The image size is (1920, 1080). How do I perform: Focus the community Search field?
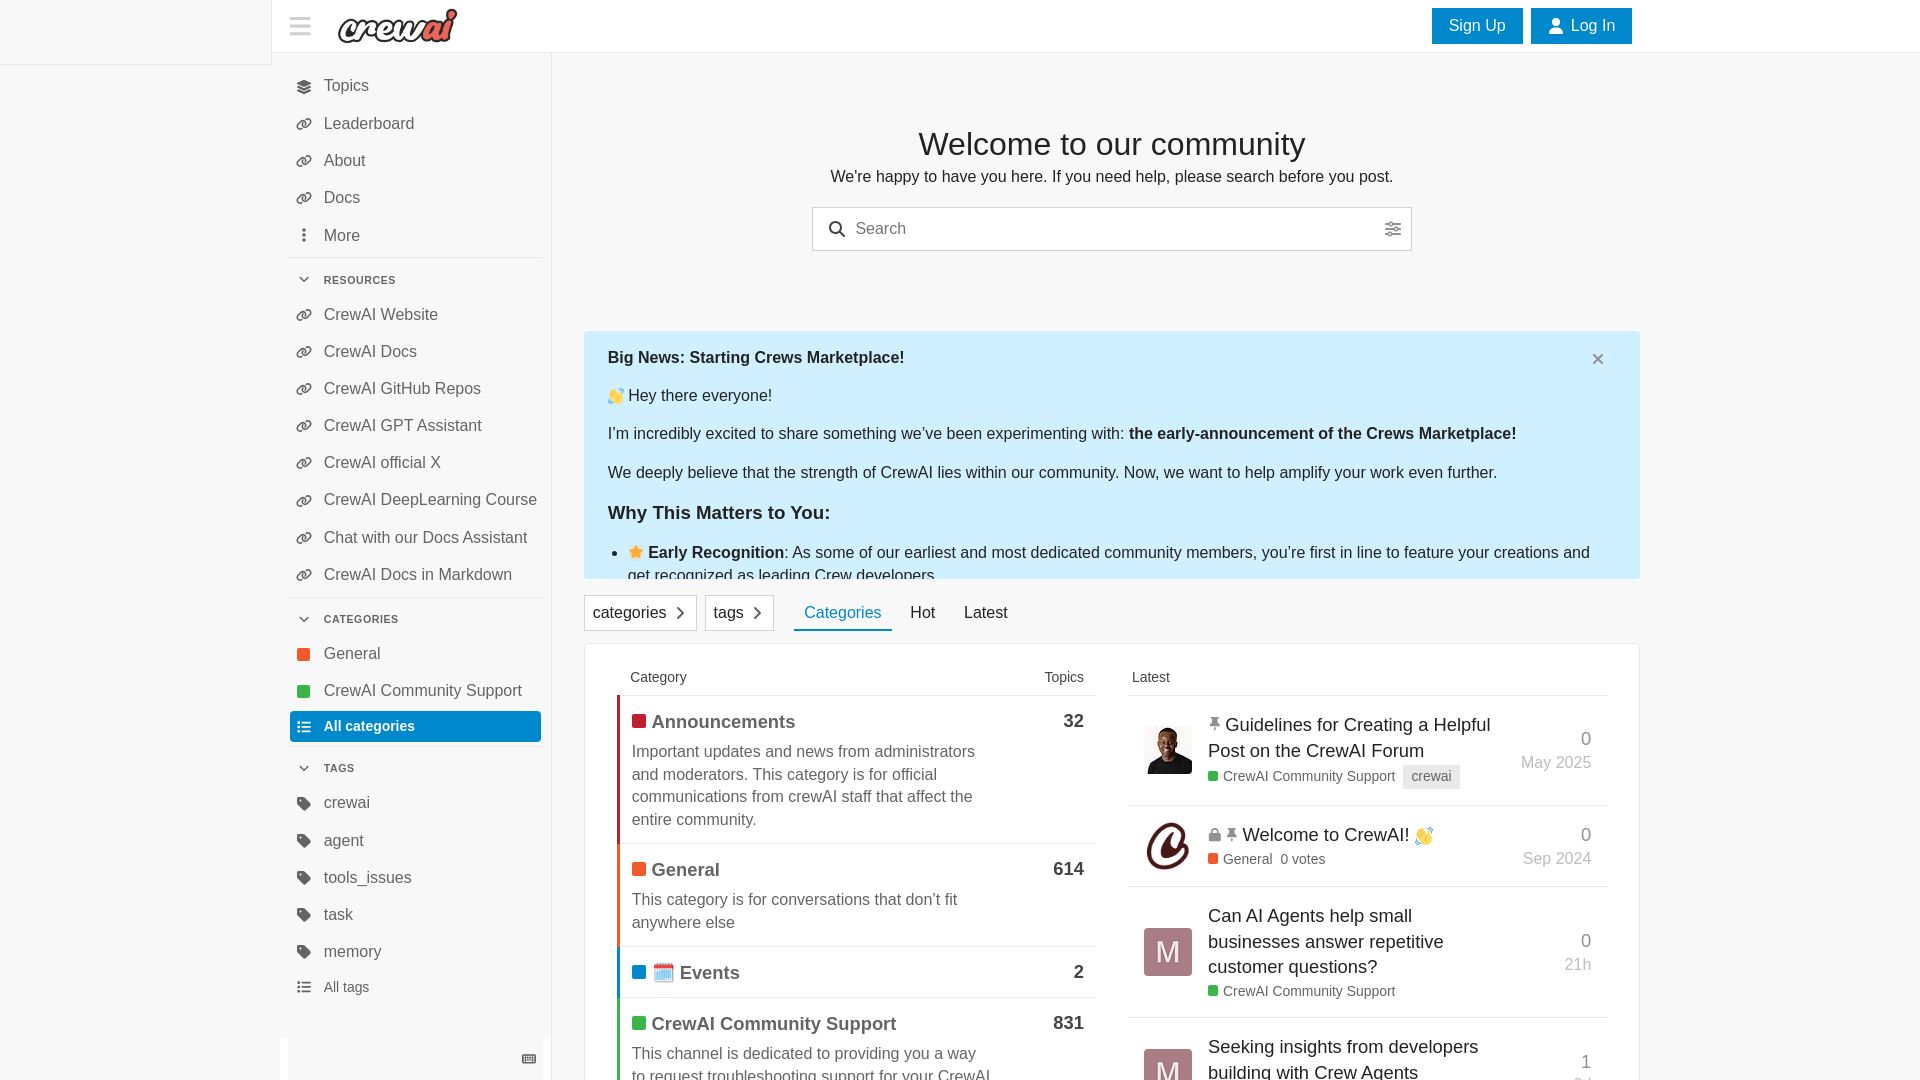click(x=1111, y=229)
